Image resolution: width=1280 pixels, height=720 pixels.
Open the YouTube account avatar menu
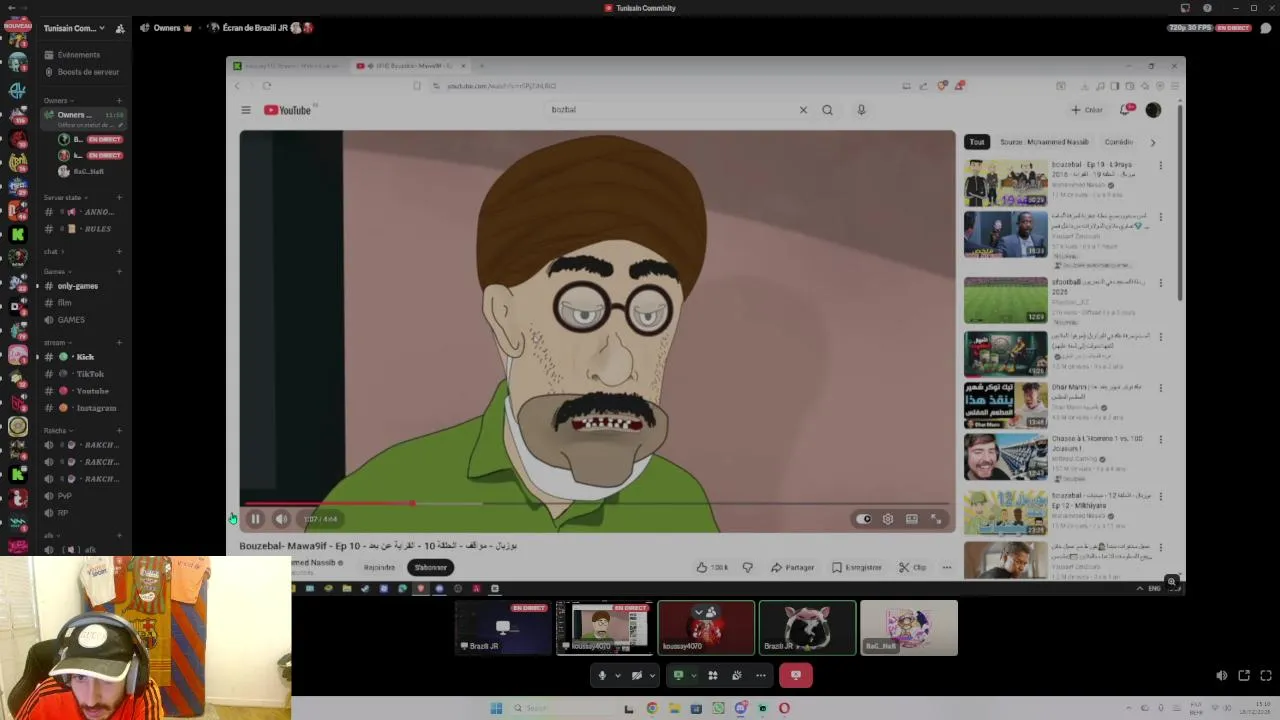(1153, 110)
